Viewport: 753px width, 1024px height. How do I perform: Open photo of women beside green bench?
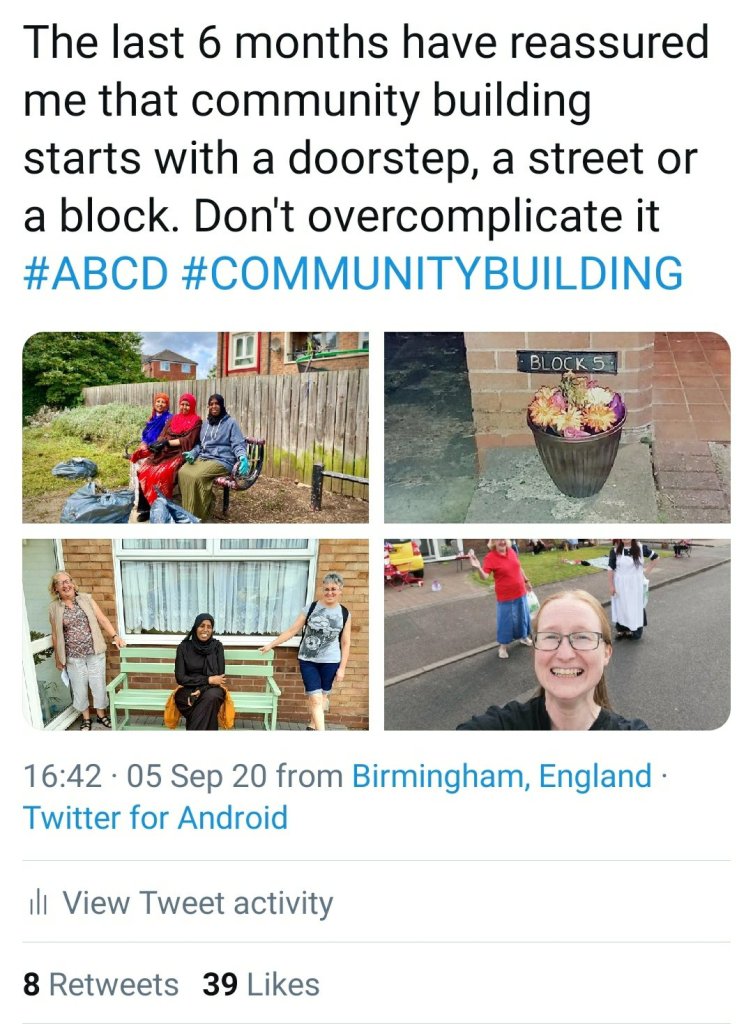[195, 634]
